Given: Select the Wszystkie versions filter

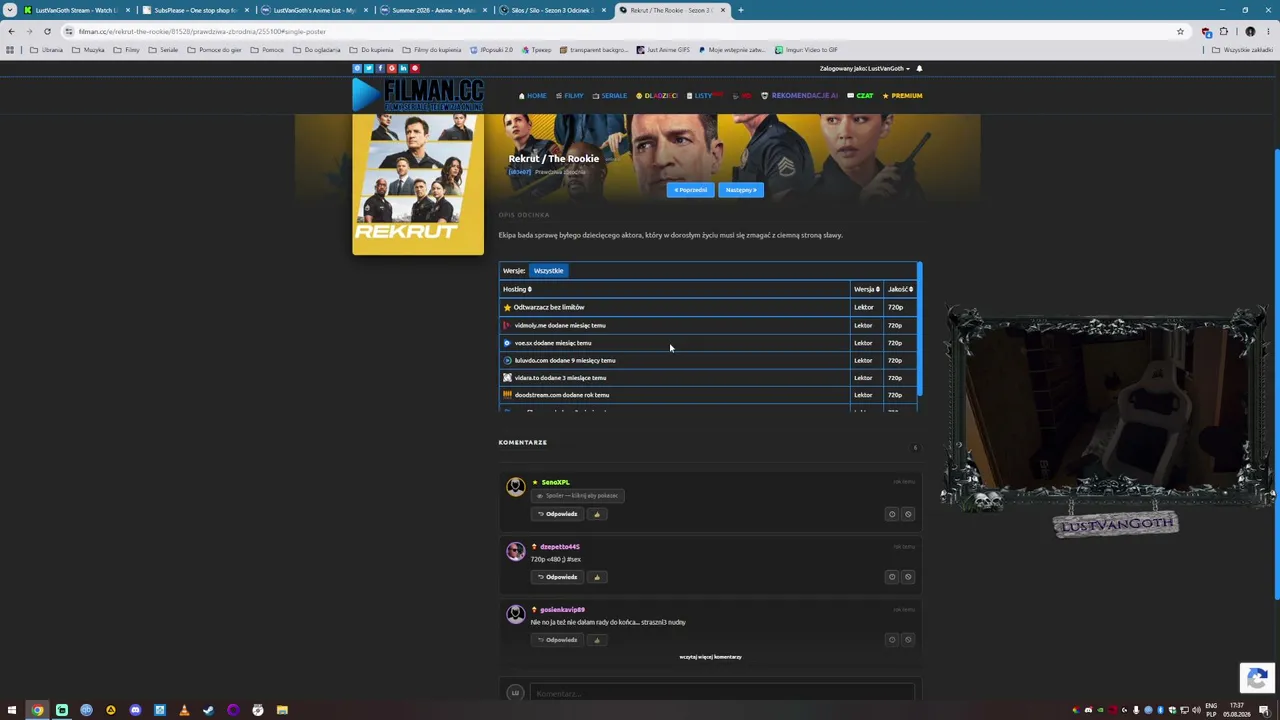Looking at the screenshot, I should pos(548,271).
